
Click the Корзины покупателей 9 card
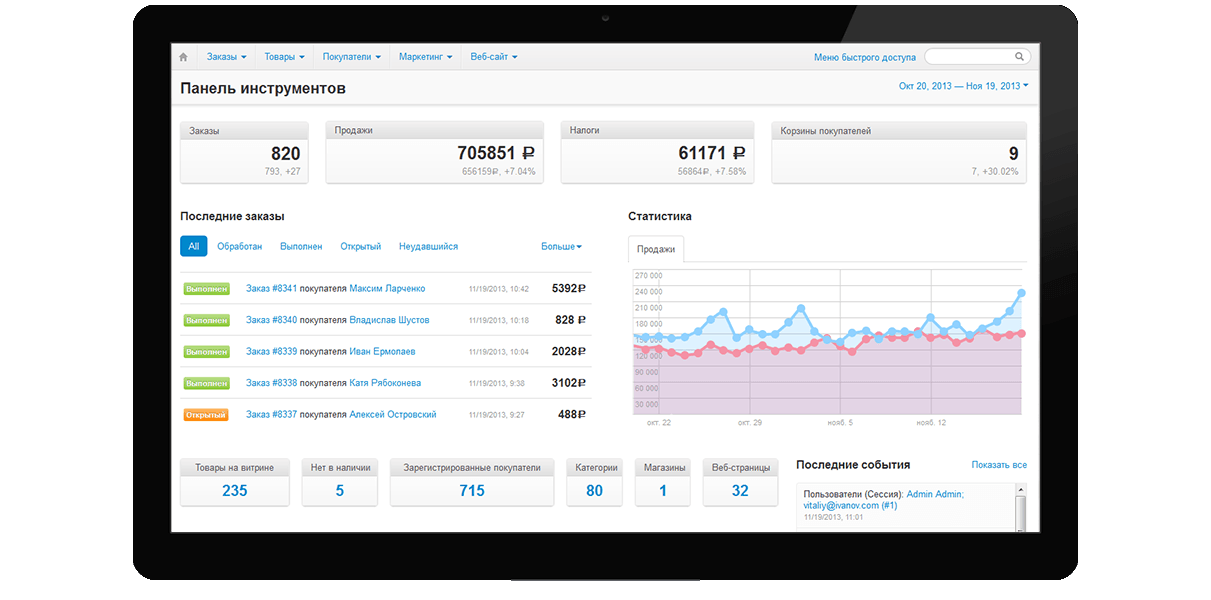tap(899, 152)
